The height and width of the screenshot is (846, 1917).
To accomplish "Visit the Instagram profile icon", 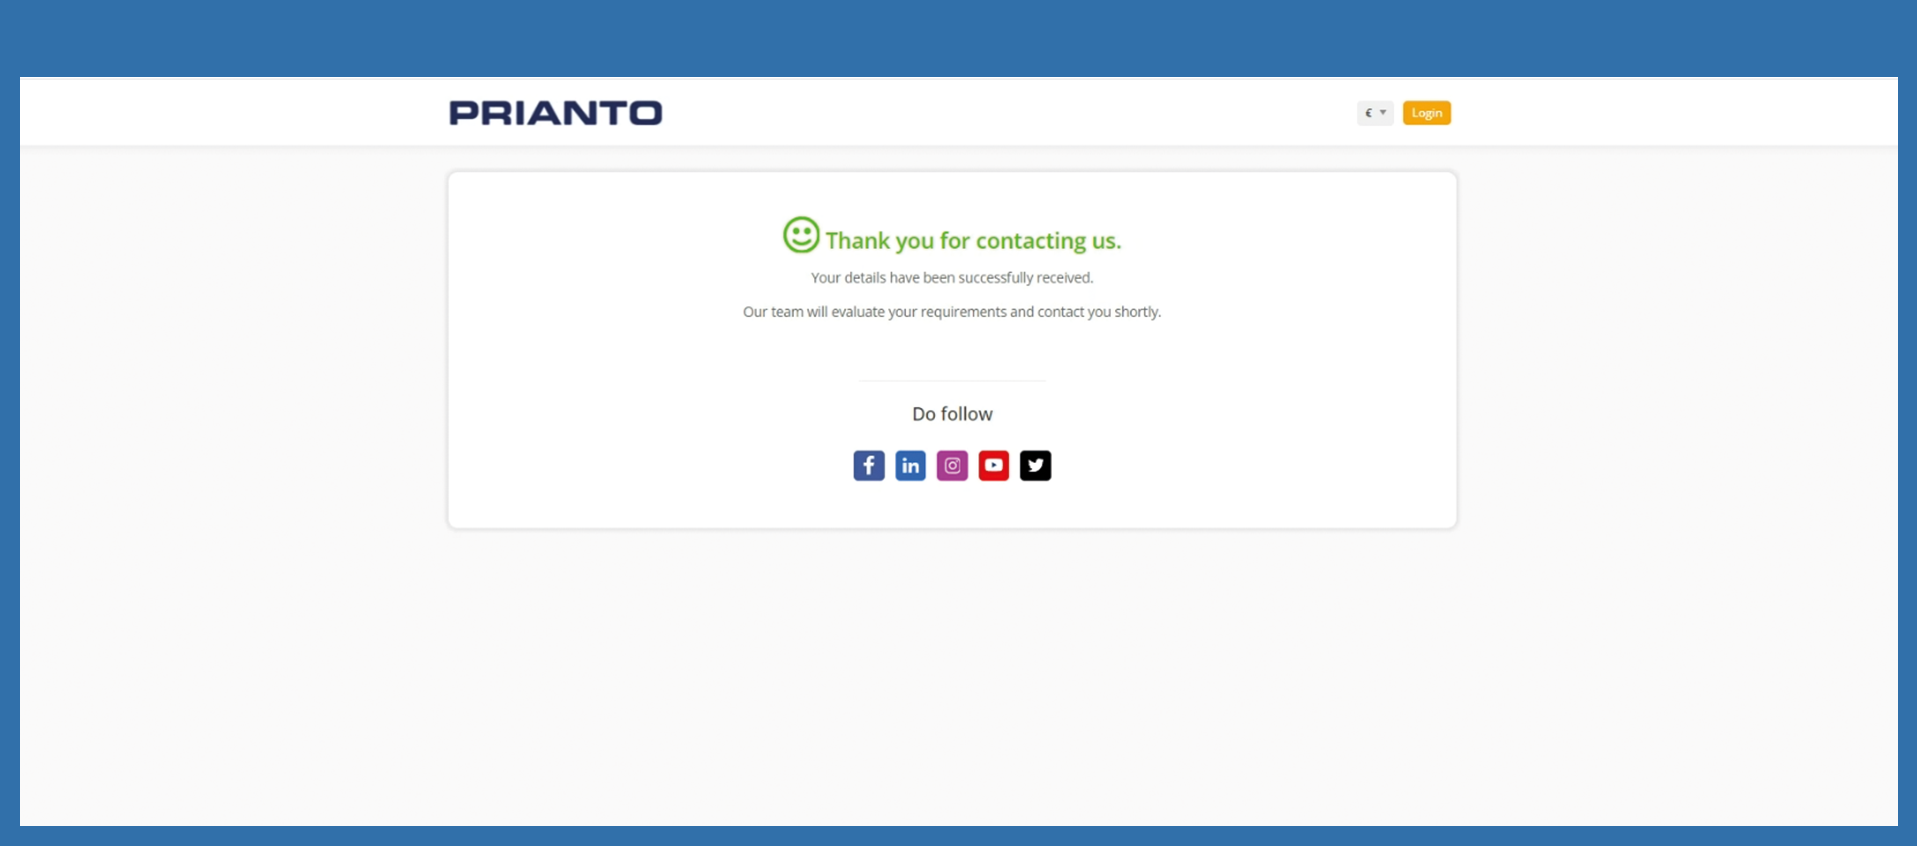I will pyautogui.click(x=952, y=465).
